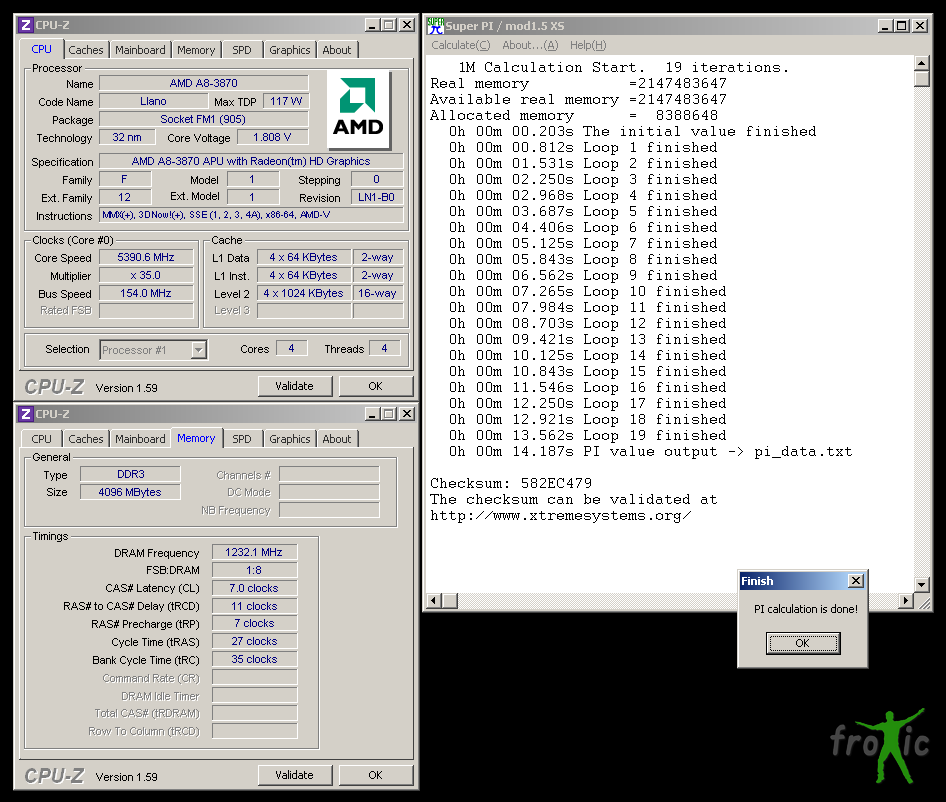946x802 pixels.
Task: Click OK in the bottom CPU-Z window
Action: tap(375, 775)
